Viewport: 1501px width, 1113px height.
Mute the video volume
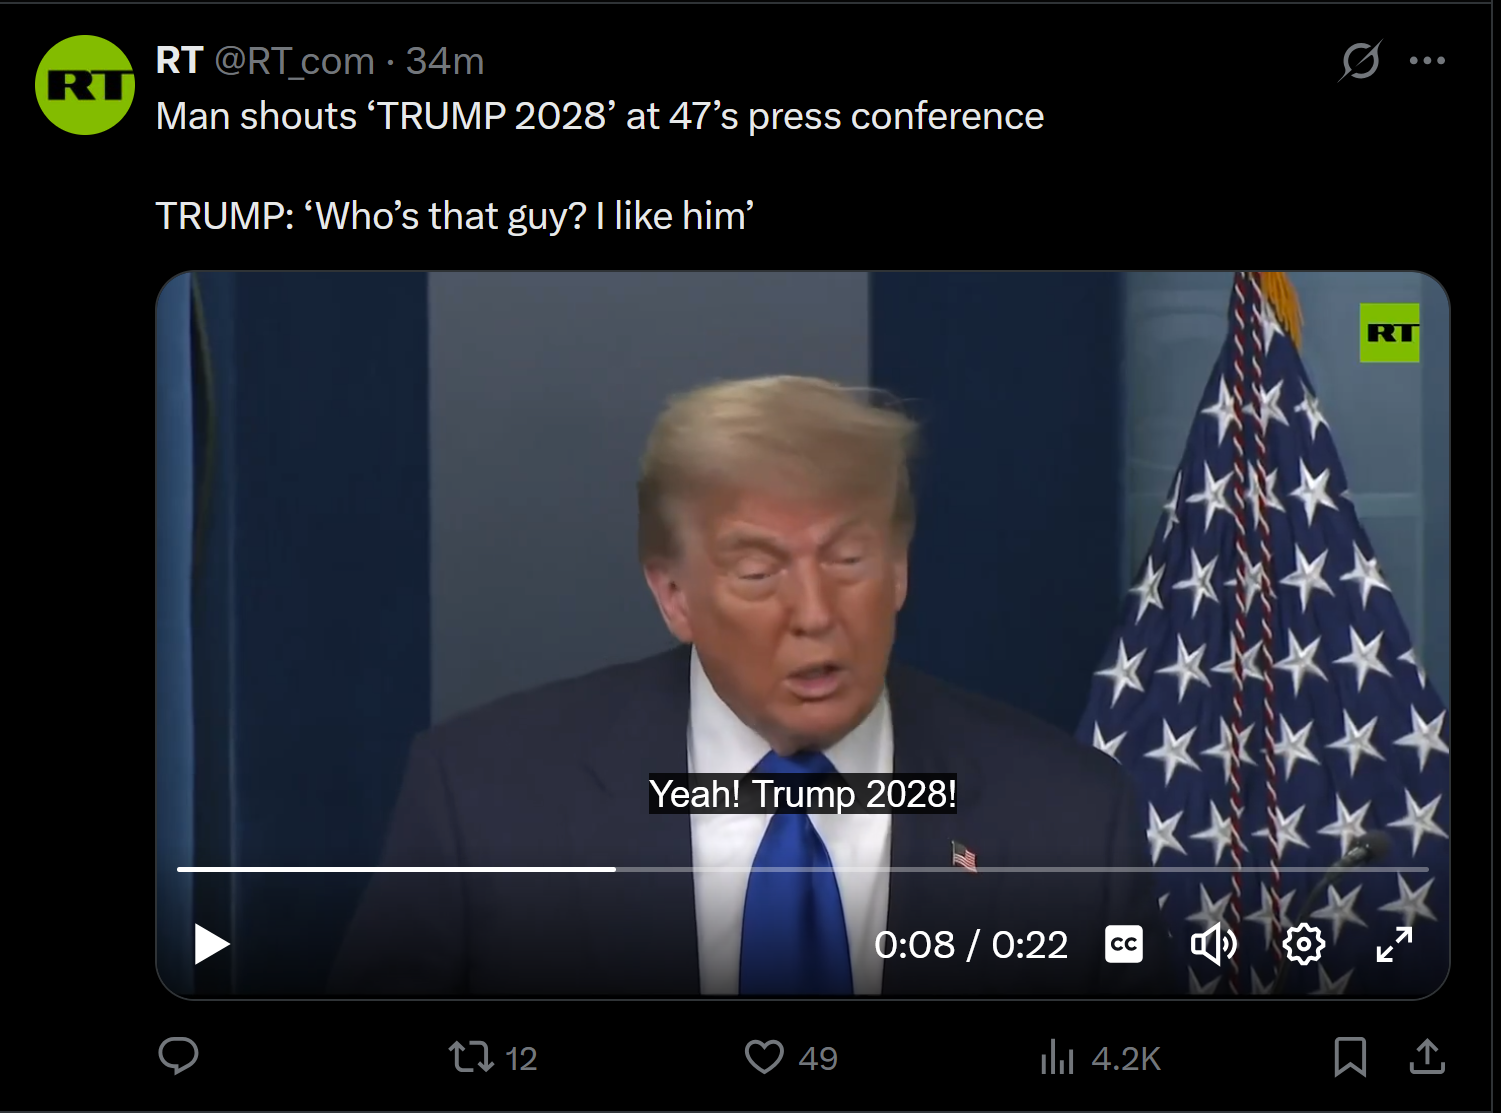pyautogui.click(x=1214, y=944)
